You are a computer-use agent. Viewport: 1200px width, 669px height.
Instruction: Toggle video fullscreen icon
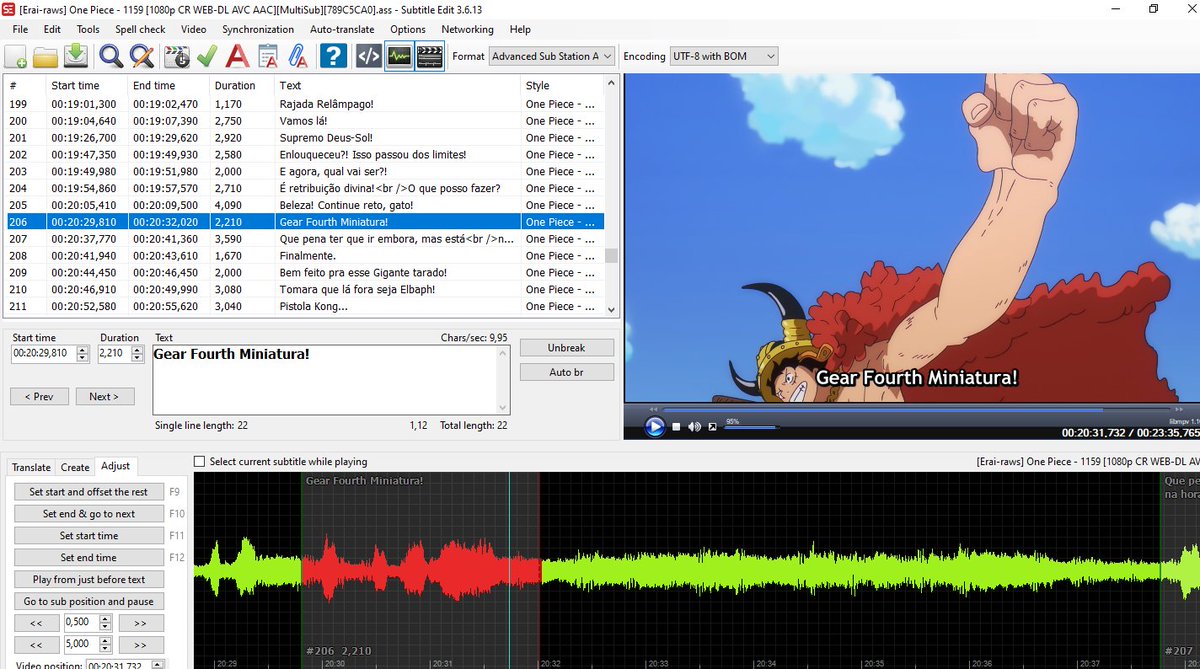712,427
